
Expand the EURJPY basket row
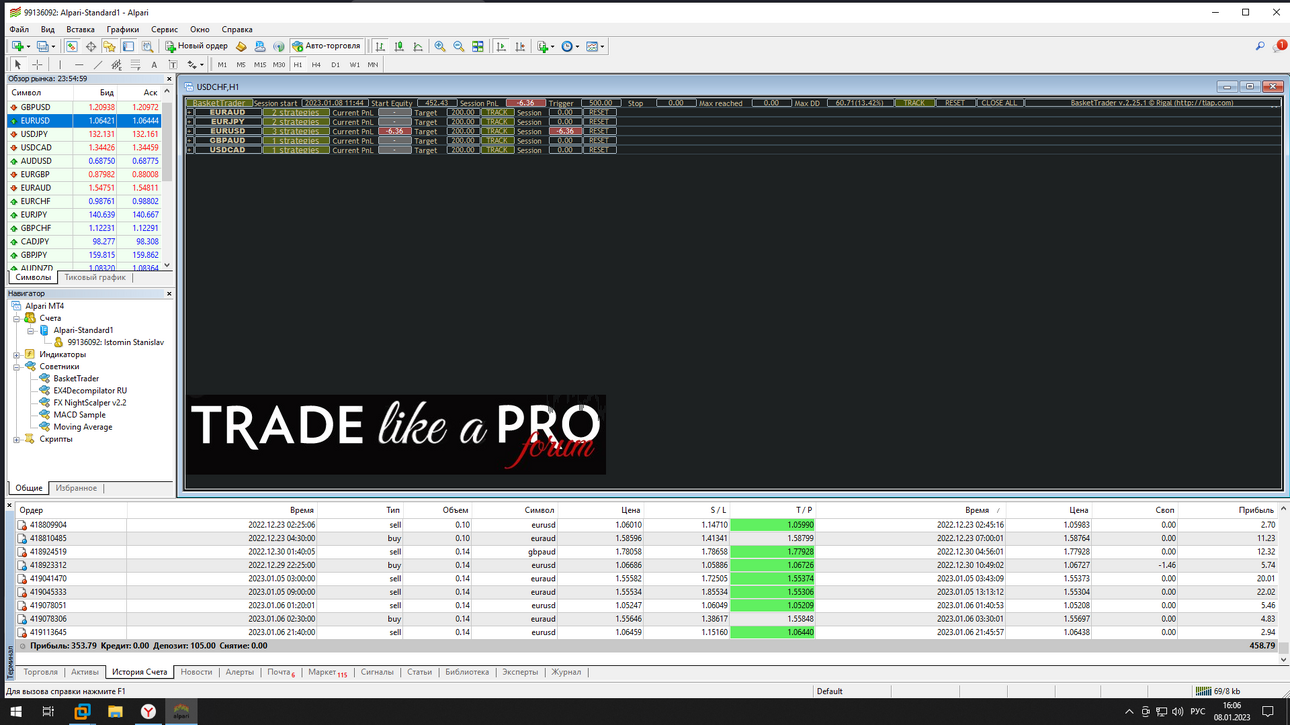190,122
